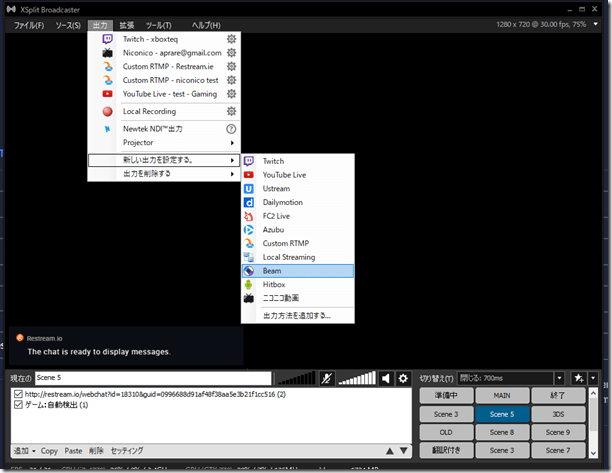Move source down with the down arrow

click(404, 451)
